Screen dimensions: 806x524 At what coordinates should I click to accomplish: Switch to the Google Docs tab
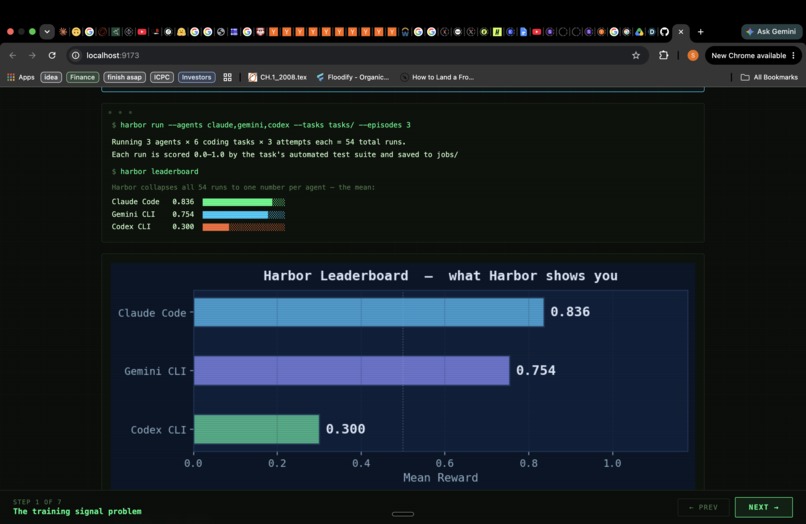click(523, 32)
